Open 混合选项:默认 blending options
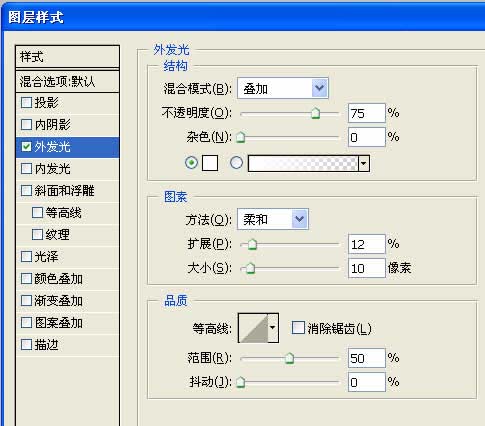The height and width of the screenshot is (426, 485). coord(67,81)
